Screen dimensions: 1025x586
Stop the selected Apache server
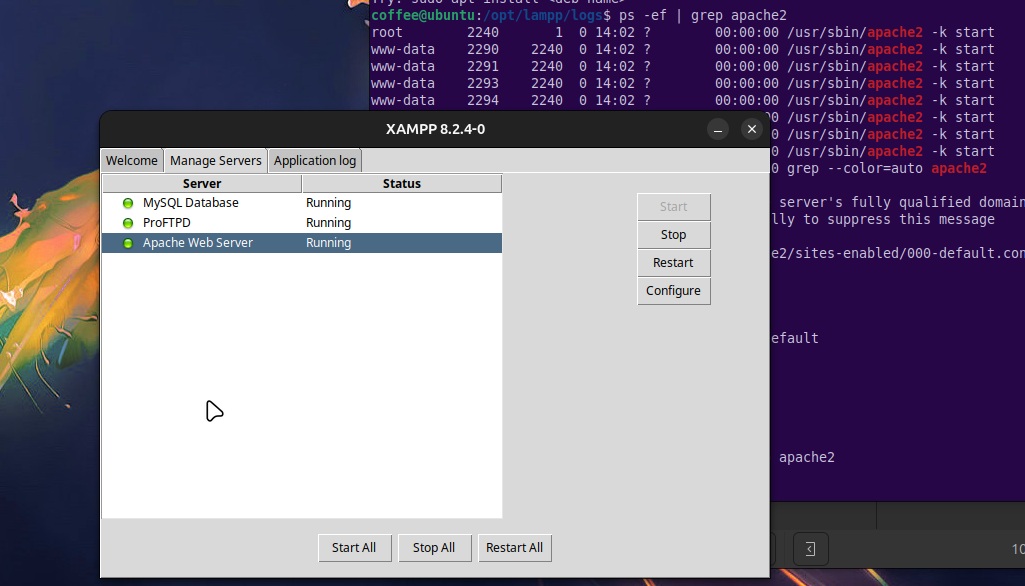tap(673, 235)
